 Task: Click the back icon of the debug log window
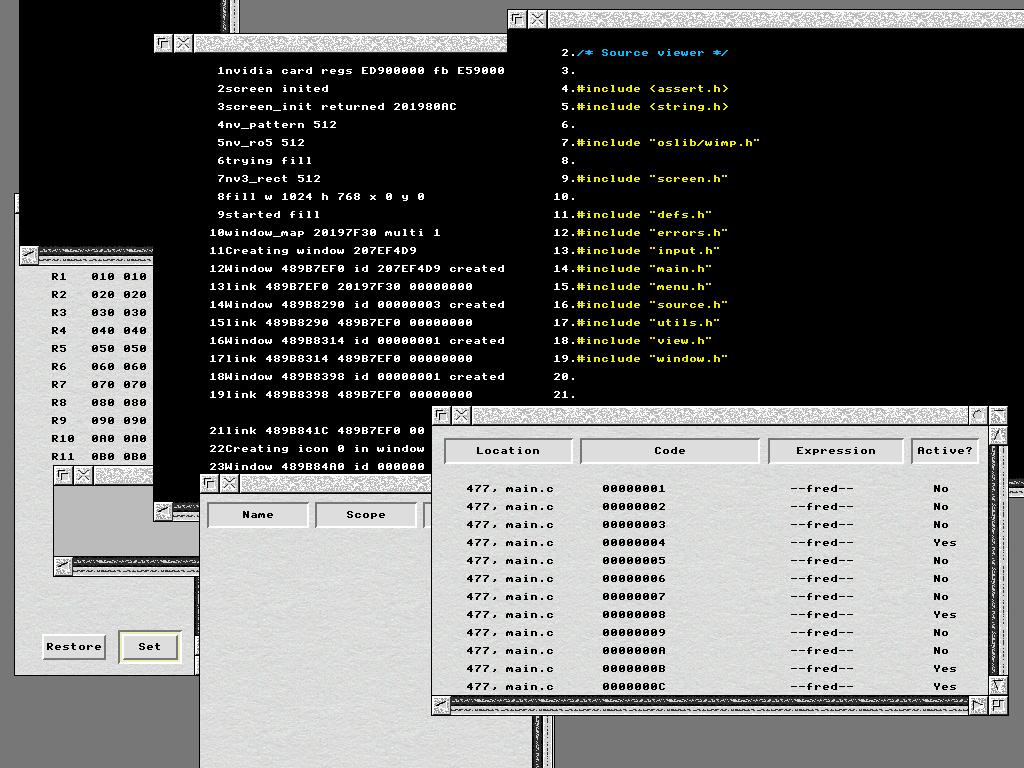pyautogui.click(x=163, y=43)
